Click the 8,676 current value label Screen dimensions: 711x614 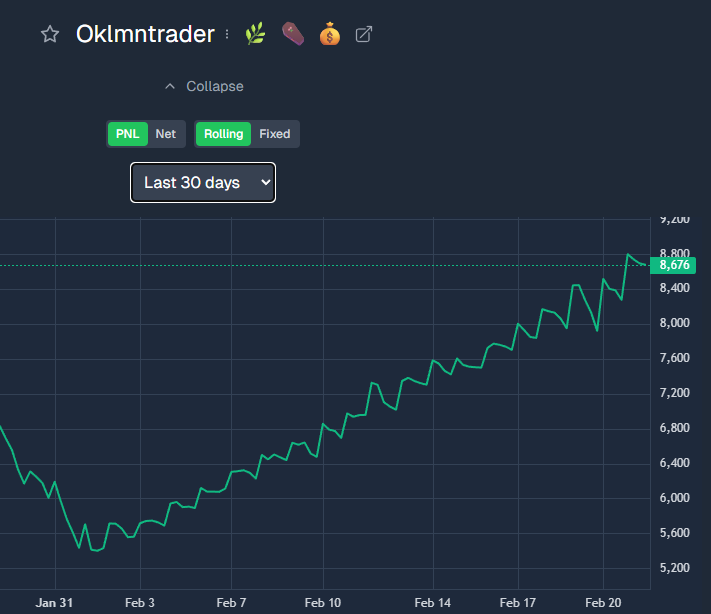pyautogui.click(x=673, y=265)
